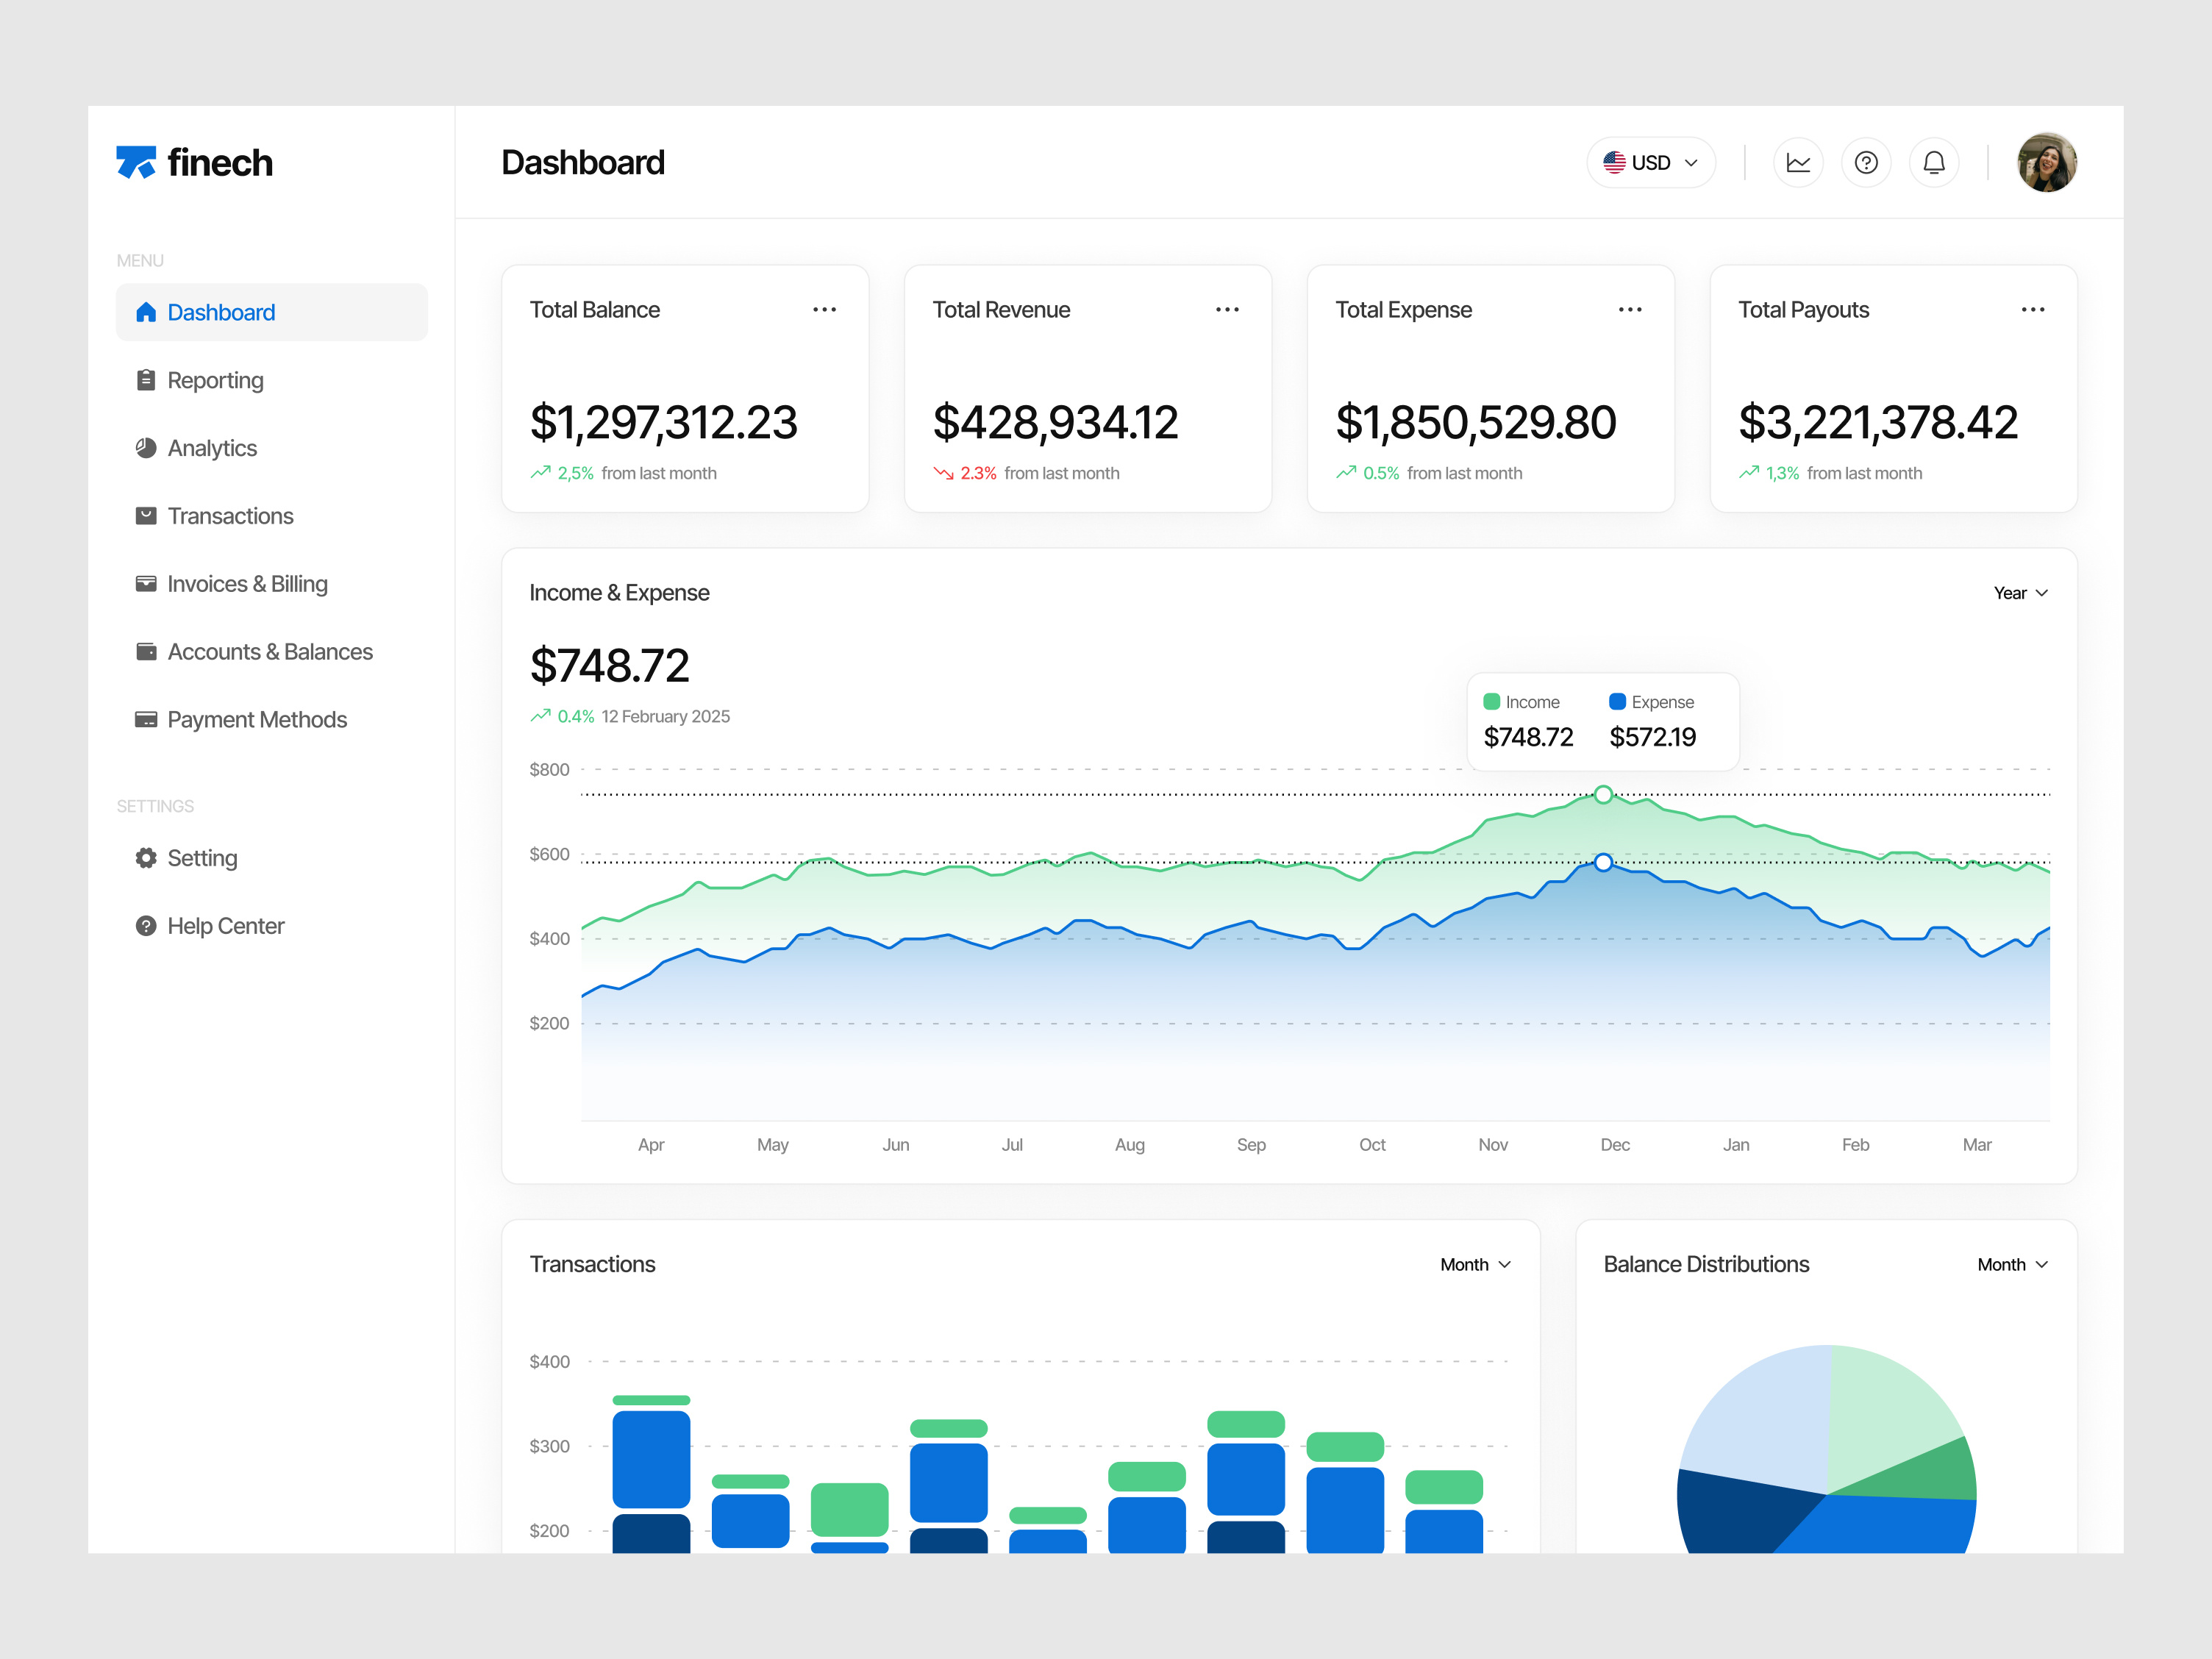This screenshot has height=1659, width=2212.
Task: Open Month dropdown in Transactions card
Action: pyautogui.click(x=1475, y=1265)
